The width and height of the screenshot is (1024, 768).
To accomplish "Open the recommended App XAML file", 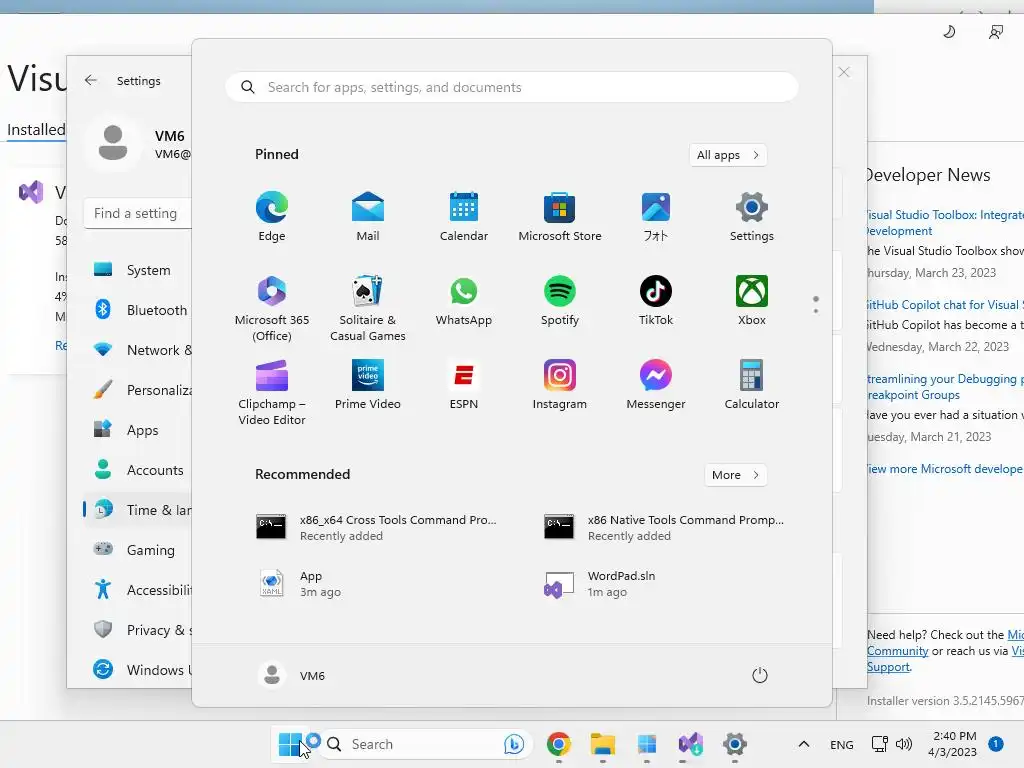I will point(298,583).
